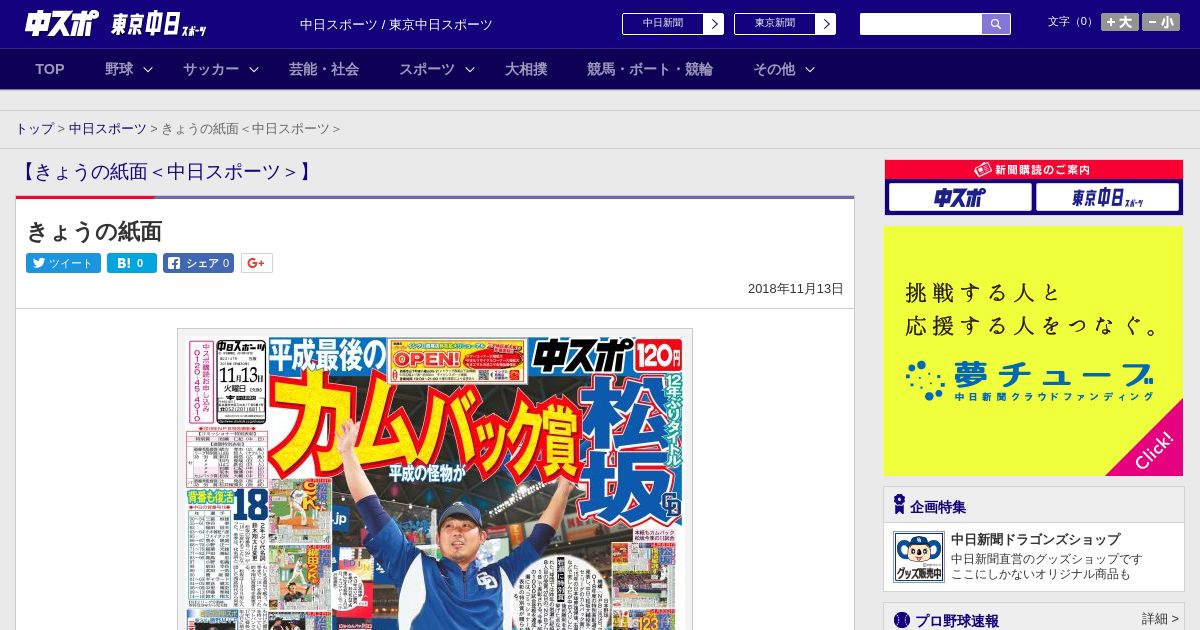Open 夢チューブ crowdfunding advertisement
The image size is (1200, 630).
pyautogui.click(x=1033, y=351)
